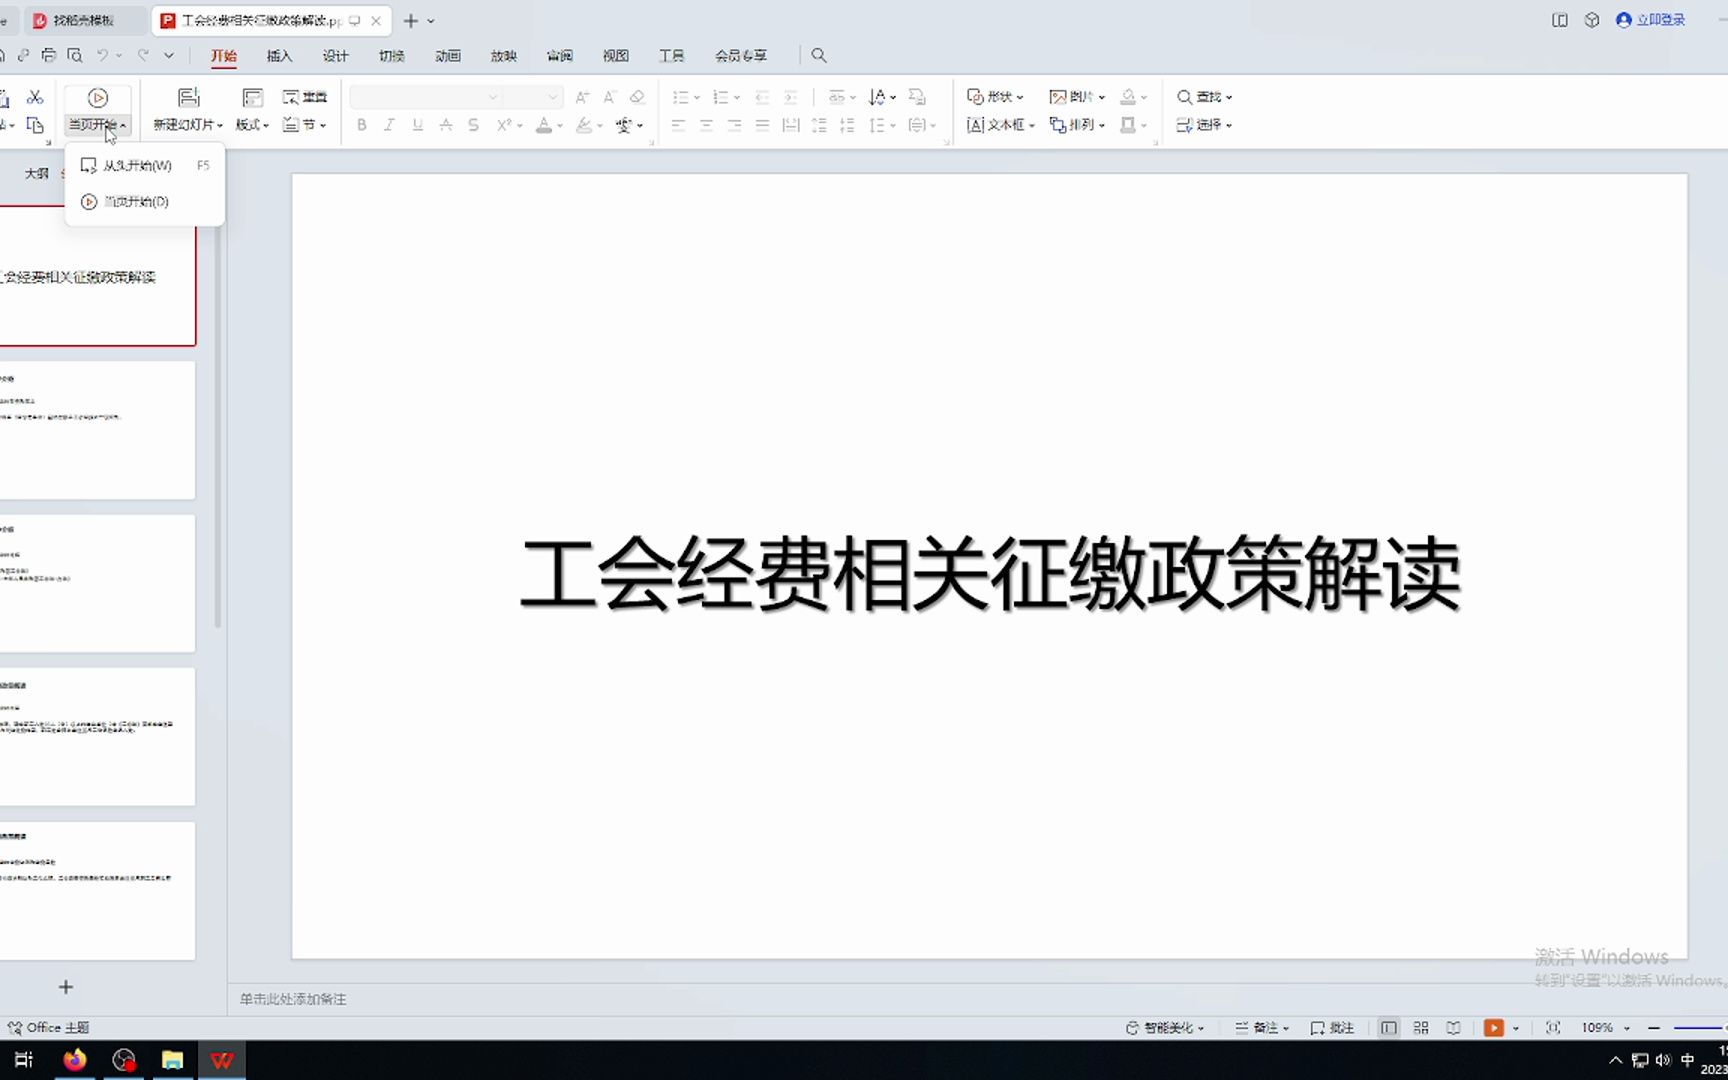Click the 选择 select button
1728x1080 pixels.
pos(1204,125)
